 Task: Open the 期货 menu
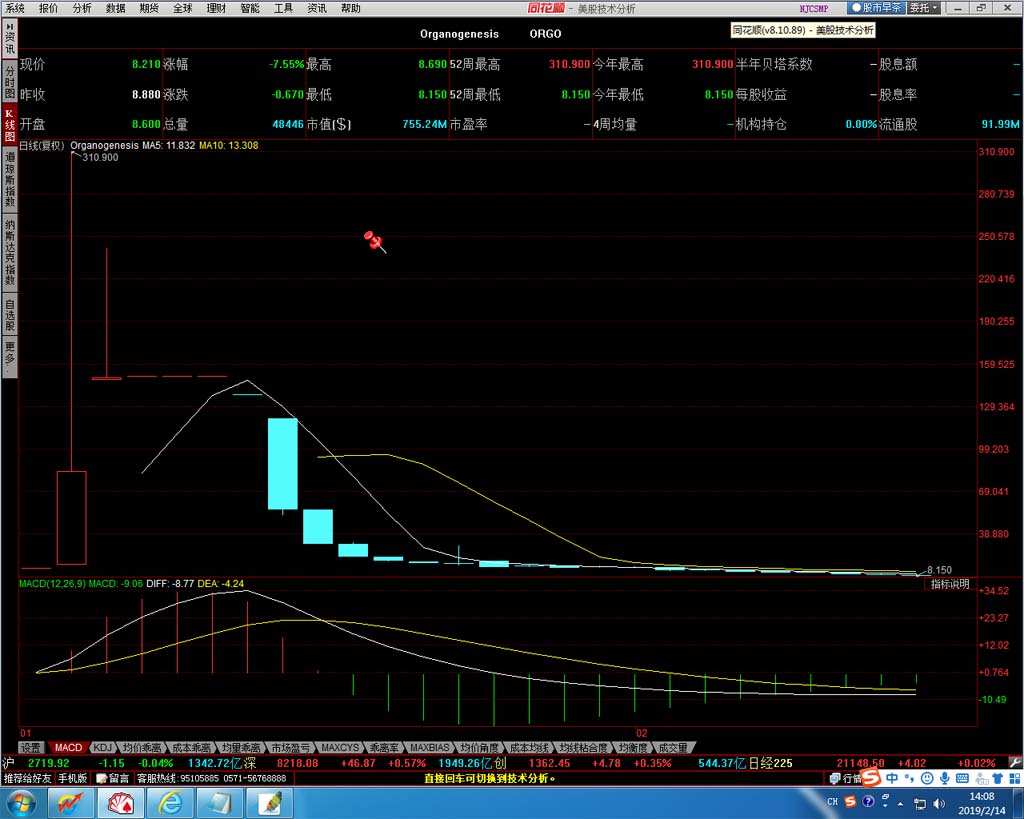[149, 8]
